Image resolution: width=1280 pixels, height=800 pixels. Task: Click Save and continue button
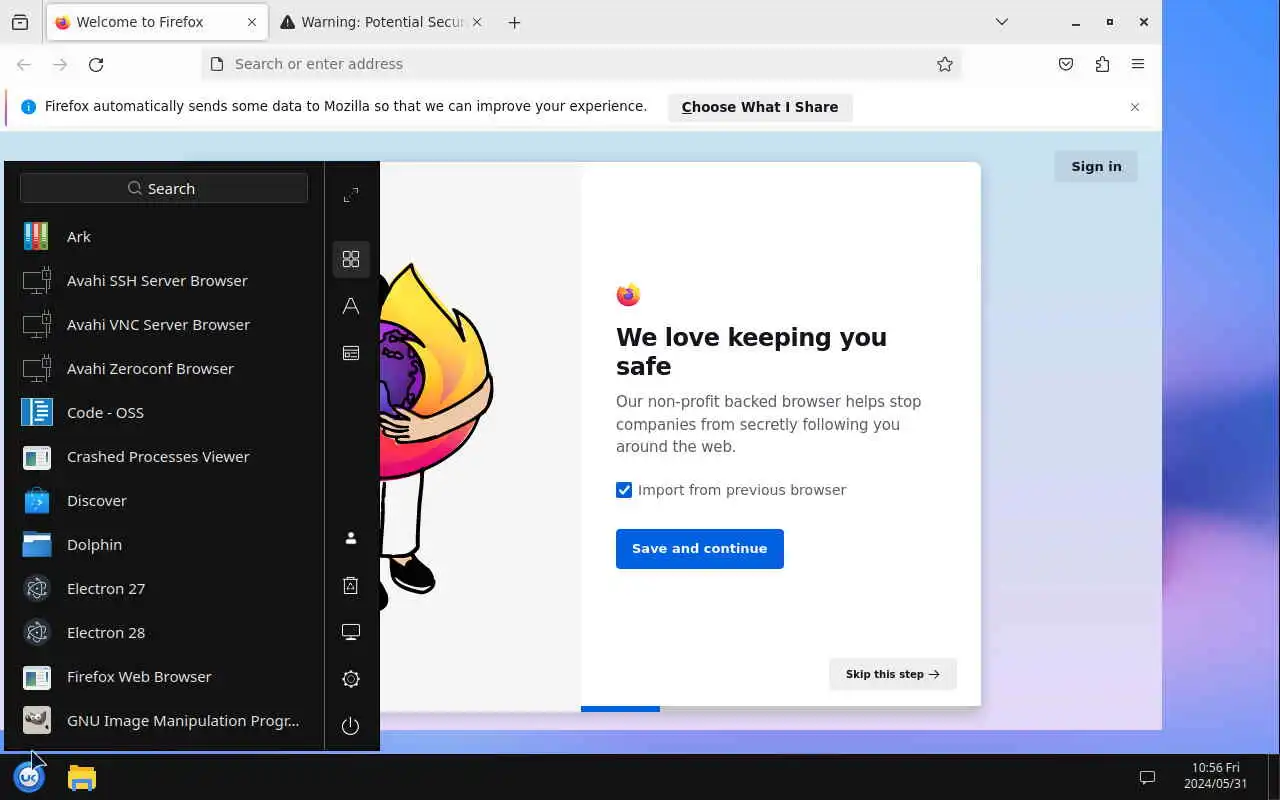point(700,549)
